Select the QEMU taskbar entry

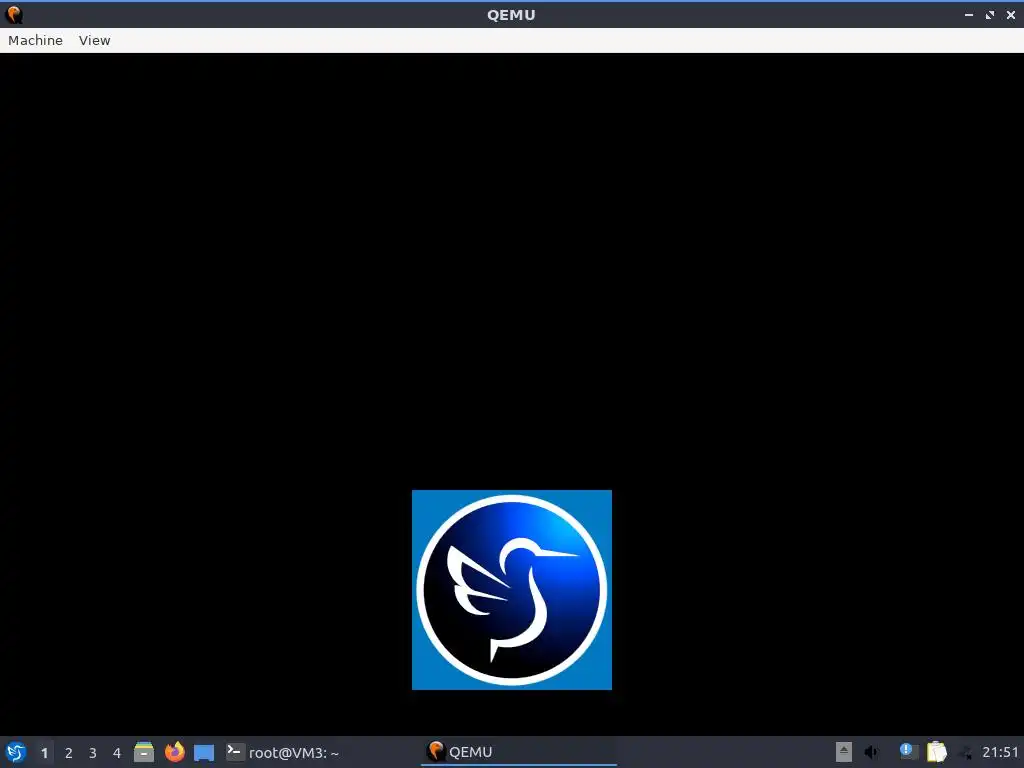click(x=519, y=752)
